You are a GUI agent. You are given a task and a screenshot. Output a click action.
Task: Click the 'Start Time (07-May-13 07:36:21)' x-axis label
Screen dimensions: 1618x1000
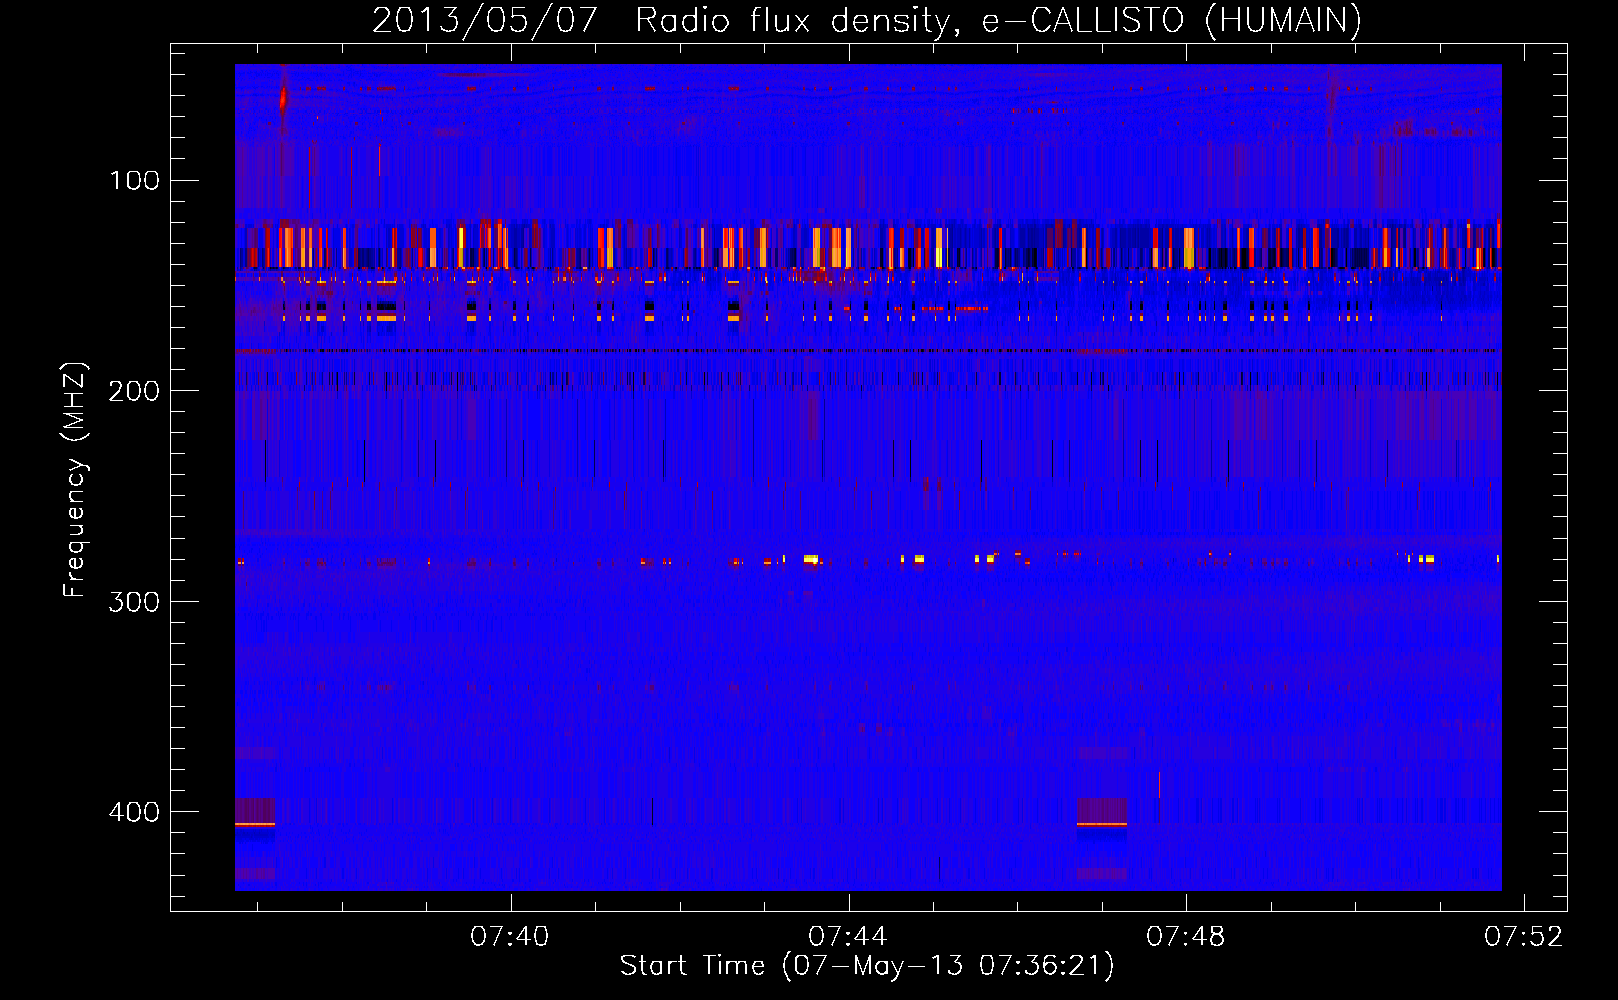pyautogui.click(x=867, y=966)
